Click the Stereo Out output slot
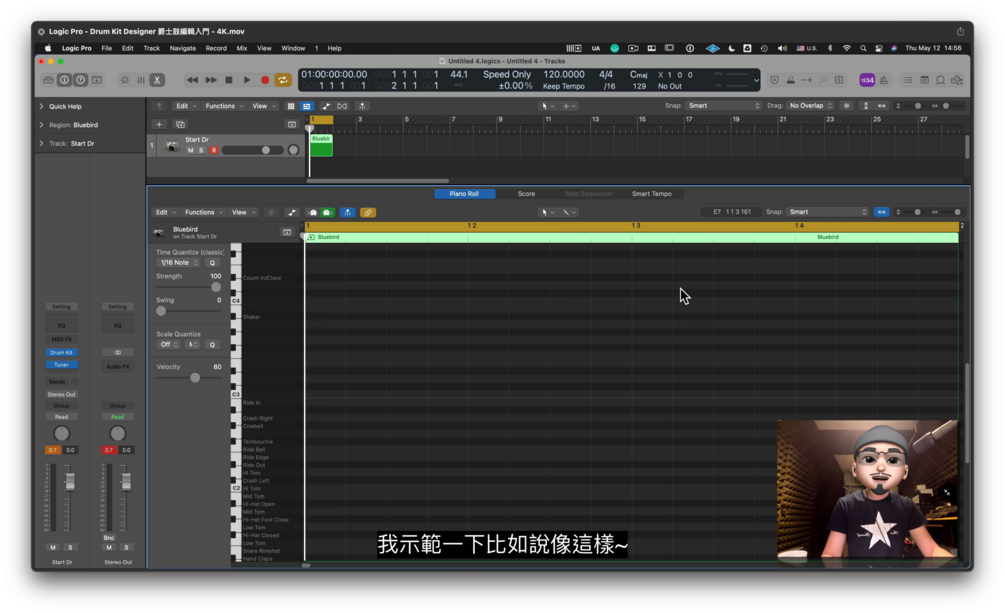1005x613 pixels. point(62,394)
